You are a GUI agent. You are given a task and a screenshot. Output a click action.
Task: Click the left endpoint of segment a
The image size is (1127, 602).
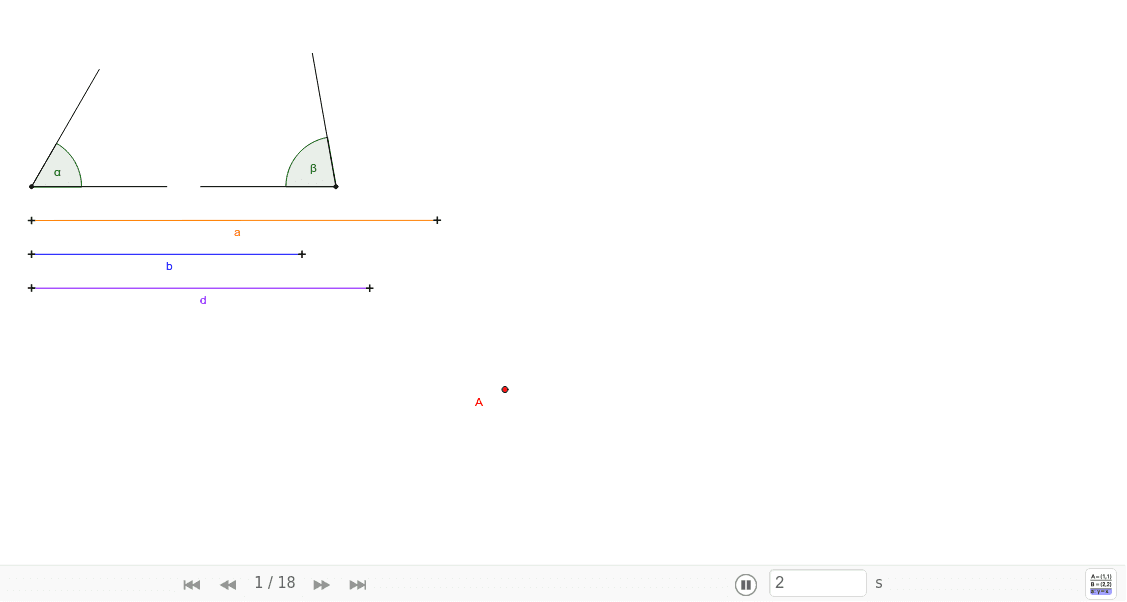tap(32, 221)
